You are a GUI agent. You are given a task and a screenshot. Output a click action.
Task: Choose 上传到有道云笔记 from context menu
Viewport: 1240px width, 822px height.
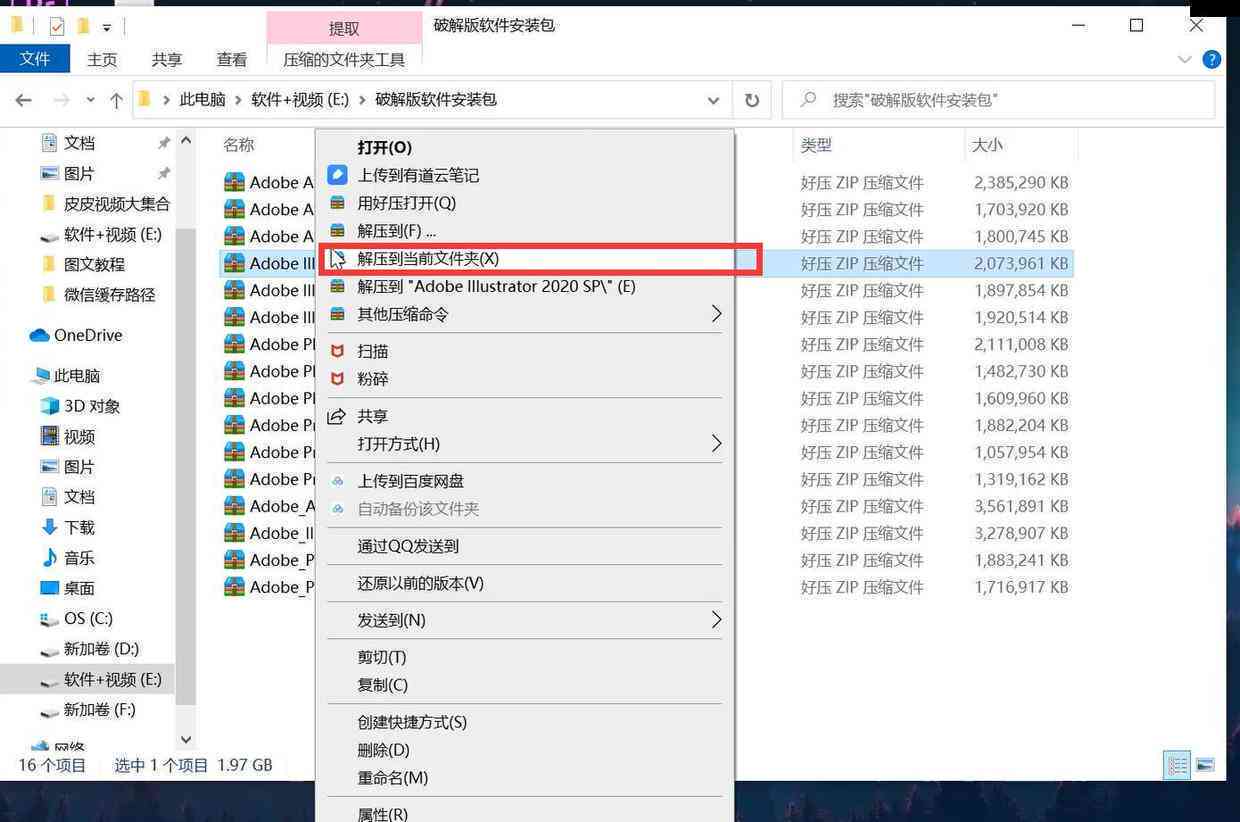418,175
